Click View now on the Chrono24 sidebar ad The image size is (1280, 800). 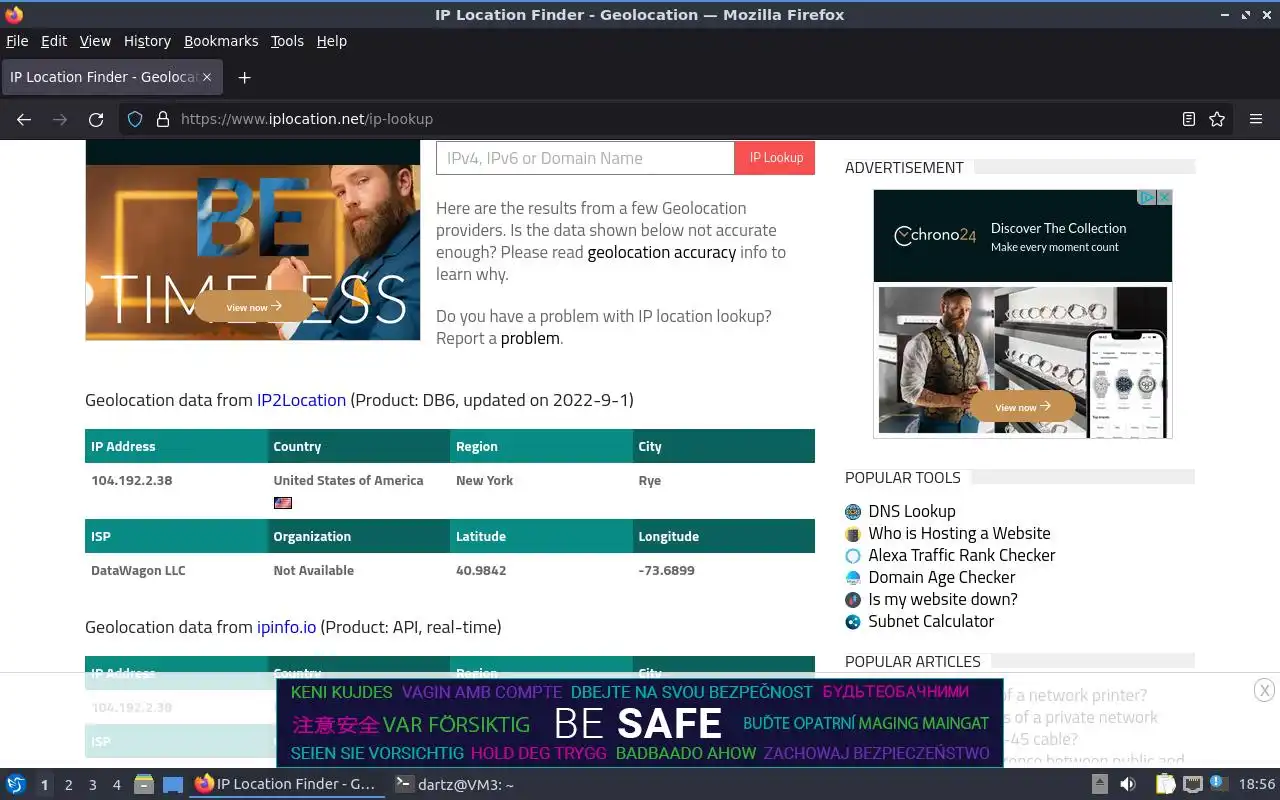coord(1022,406)
